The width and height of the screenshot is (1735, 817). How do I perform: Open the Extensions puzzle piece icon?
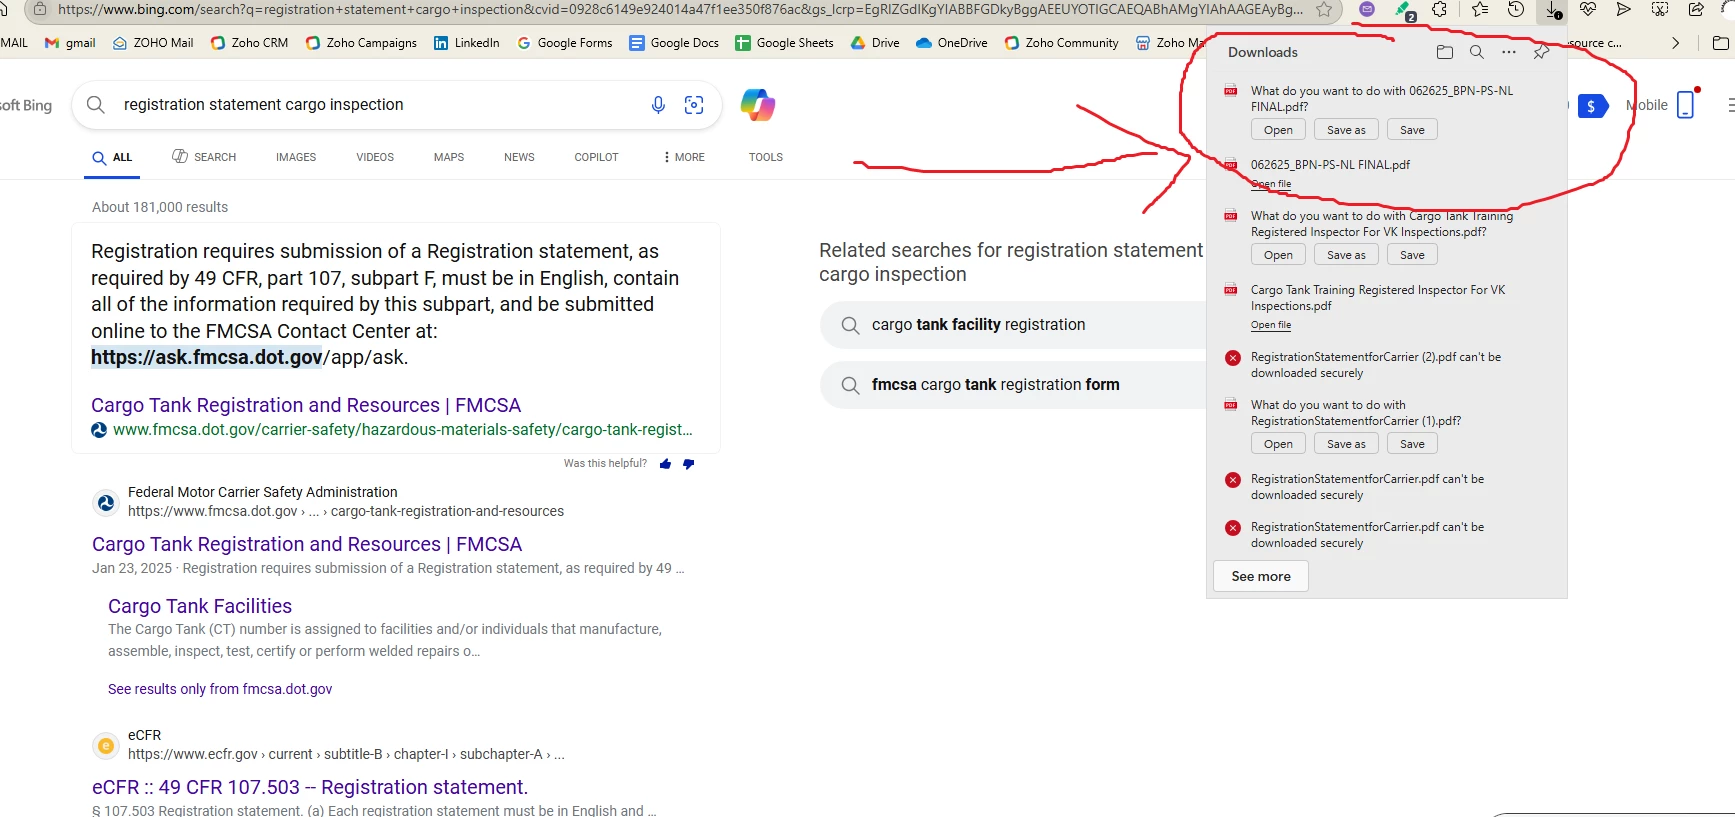pyautogui.click(x=1440, y=9)
